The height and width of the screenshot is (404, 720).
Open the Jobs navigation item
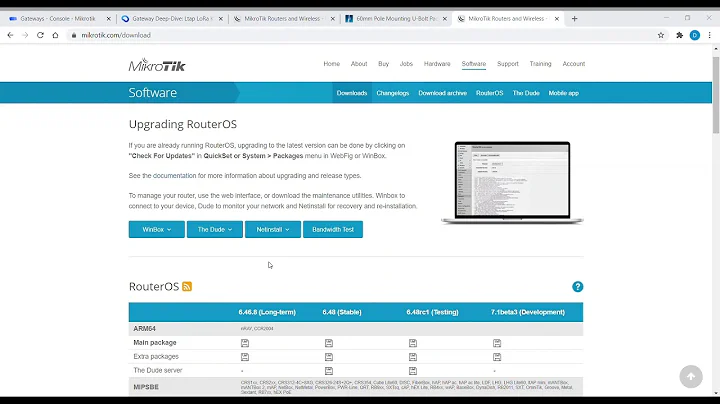click(406, 64)
